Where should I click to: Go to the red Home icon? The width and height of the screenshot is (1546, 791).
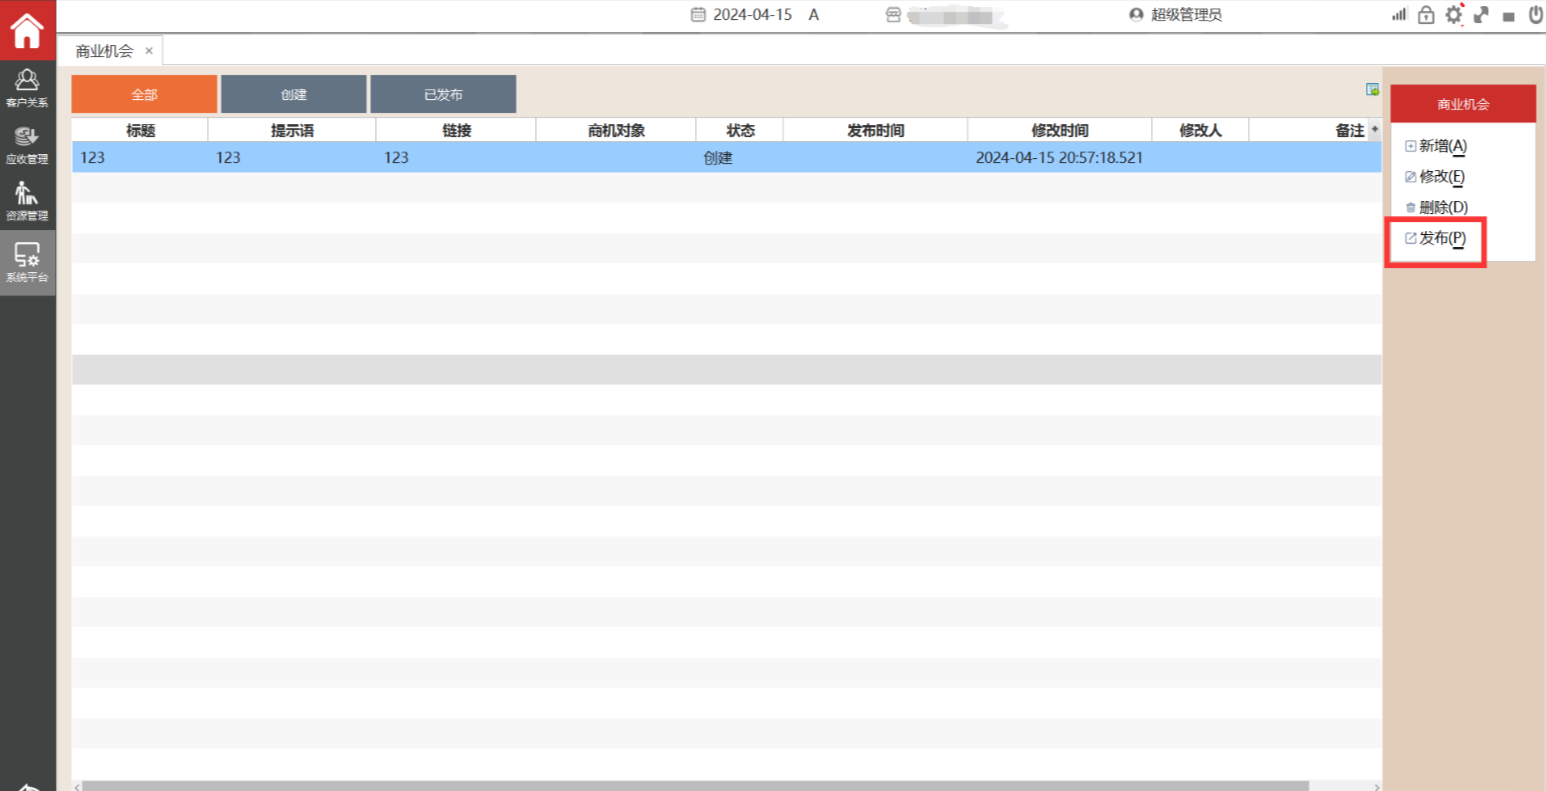[x=27, y=30]
